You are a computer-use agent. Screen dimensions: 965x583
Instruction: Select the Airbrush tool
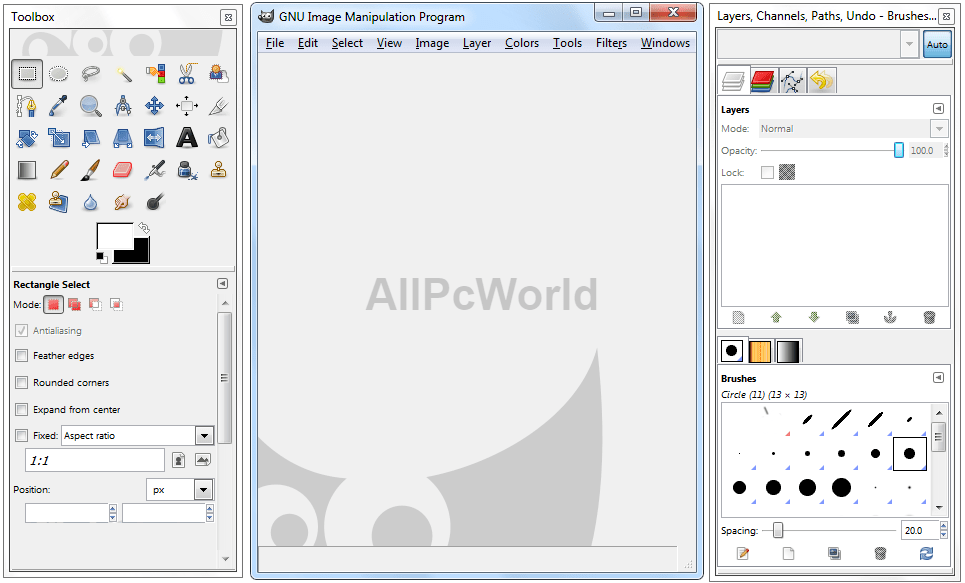pos(155,170)
